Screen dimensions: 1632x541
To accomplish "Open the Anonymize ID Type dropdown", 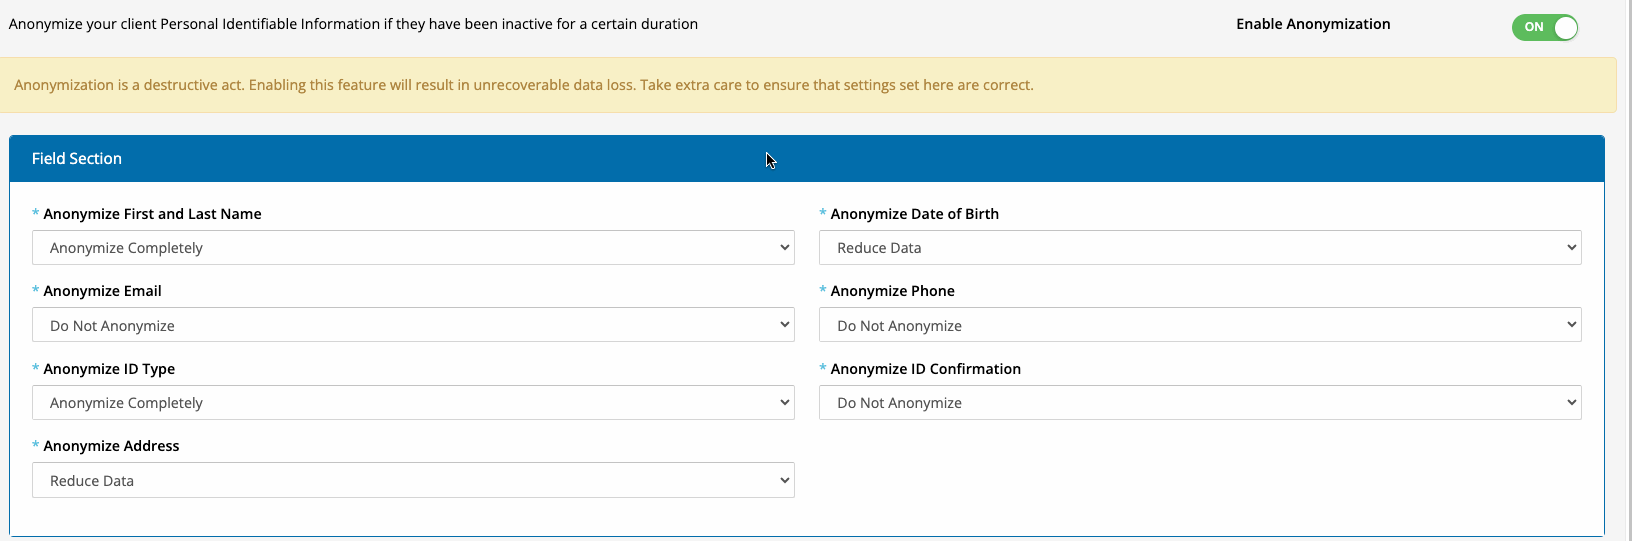I will (x=413, y=403).
